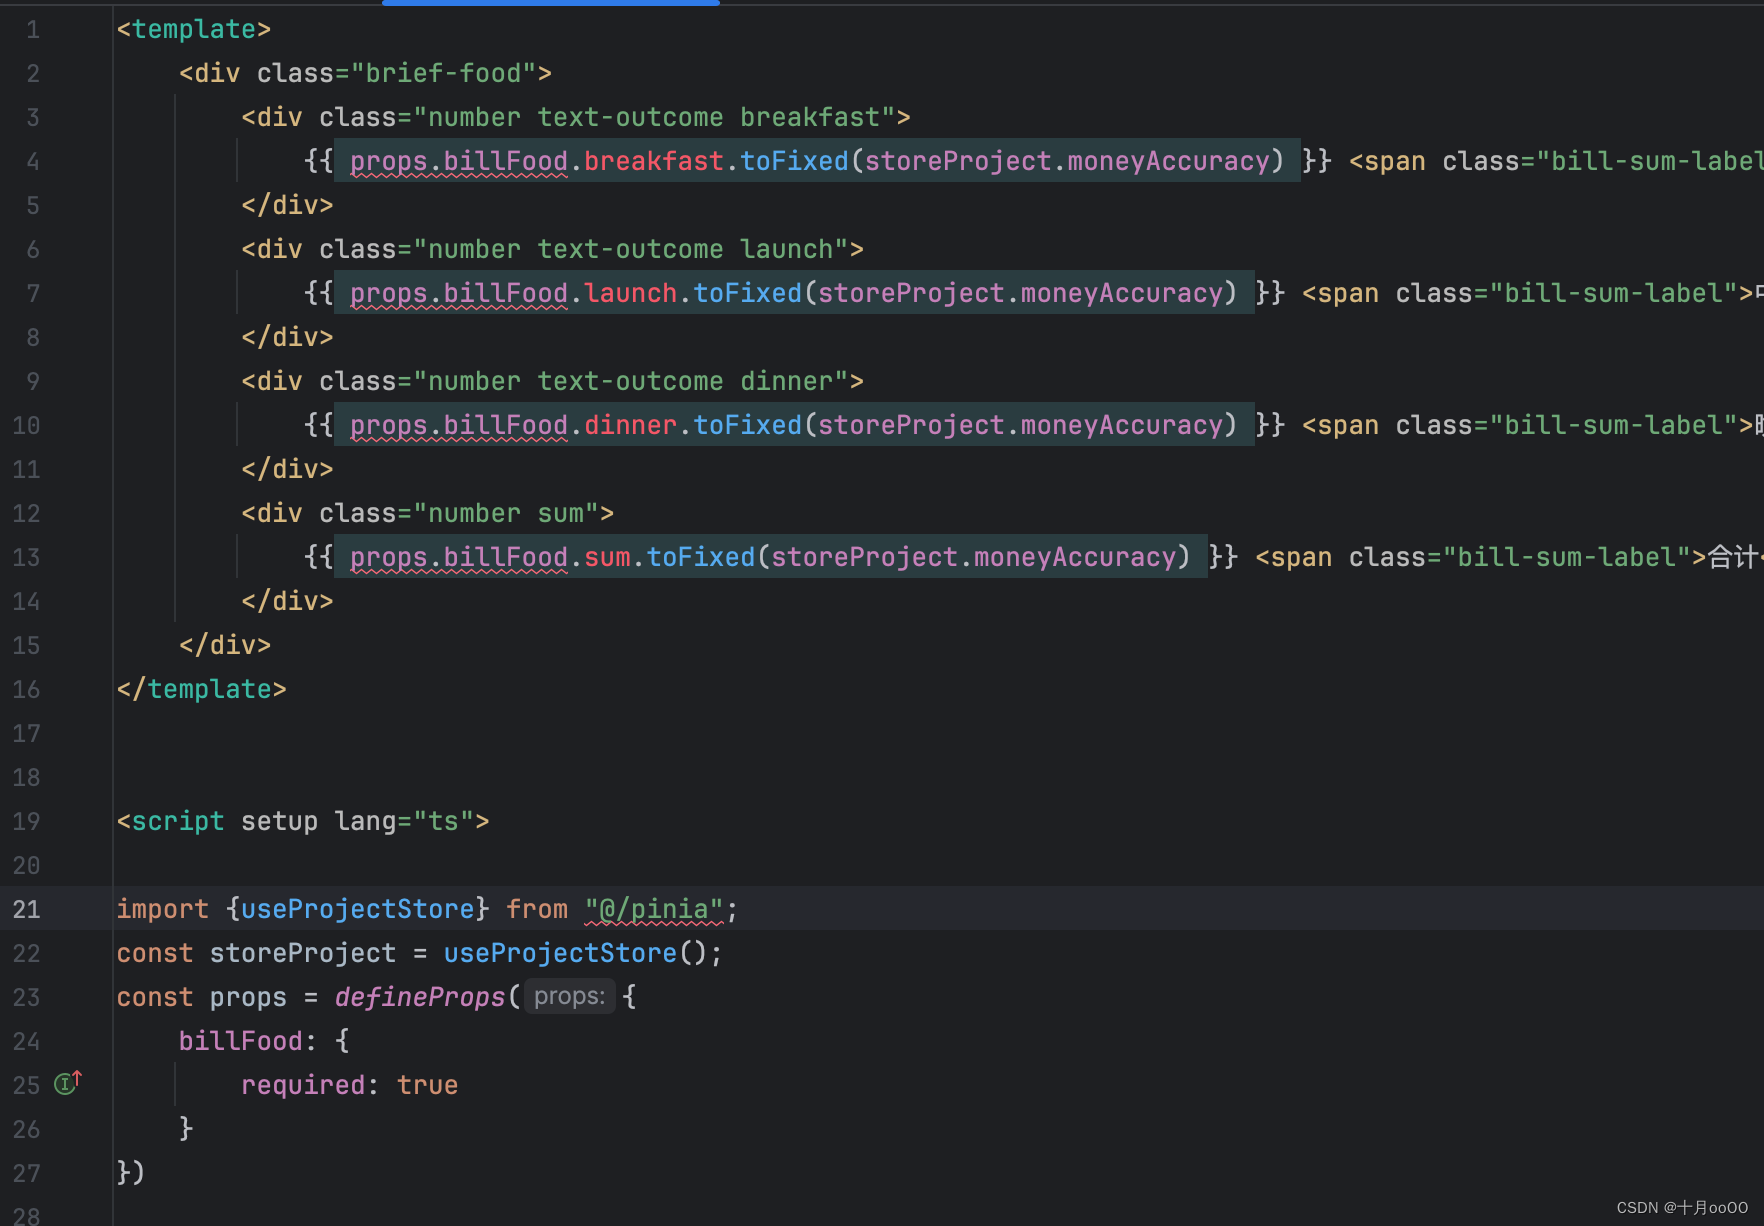Viewport: 1764px width, 1226px height.
Task: Click 'useProjectStore()' call on line 22
Action: tap(576, 953)
